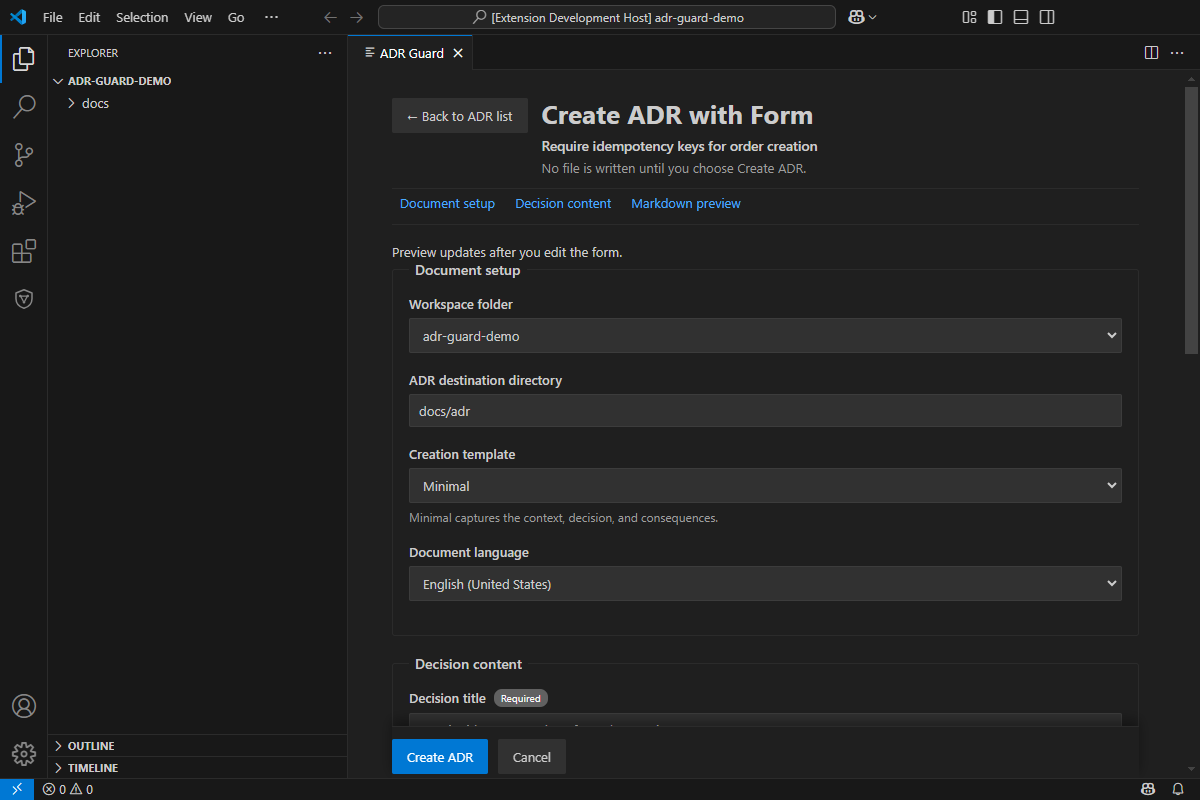The width and height of the screenshot is (1200, 800).
Task: Open the Workspace folder dropdown
Action: pyautogui.click(x=765, y=336)
